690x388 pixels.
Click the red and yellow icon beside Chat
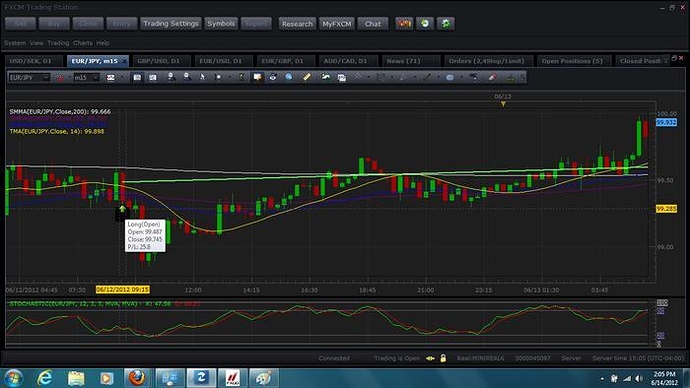tap(404, 23)
